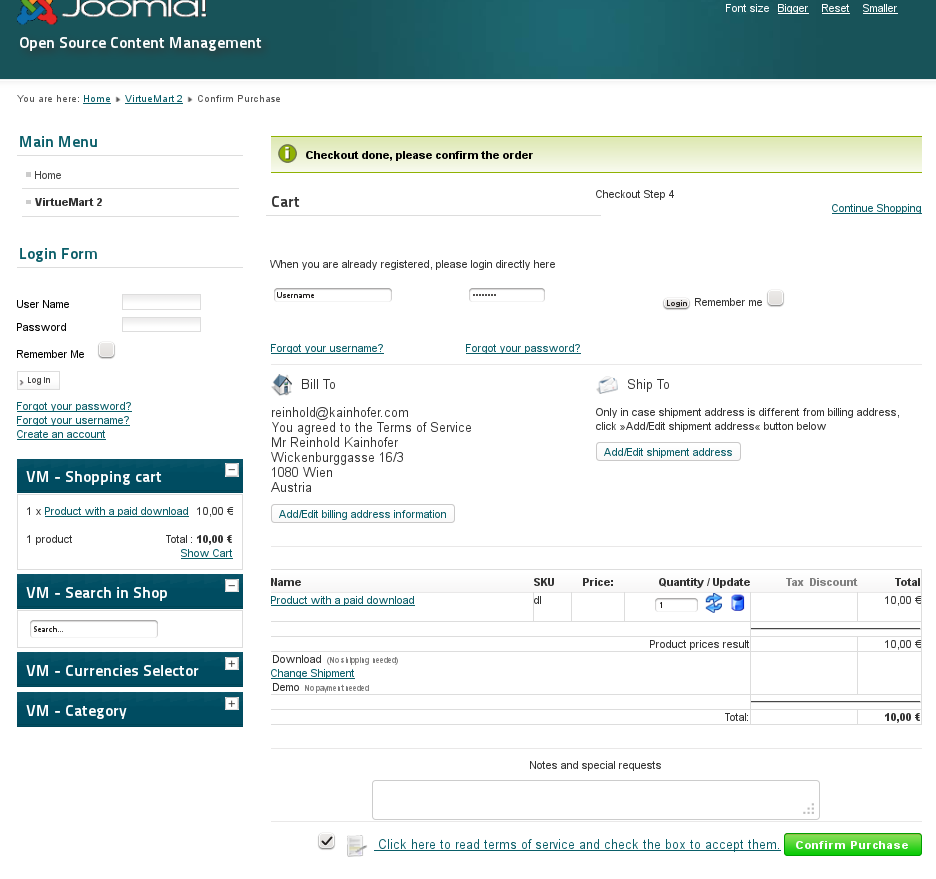Click the 'Product prices result' label
Screen dimensions: 936x879
(x=698, y=644)
